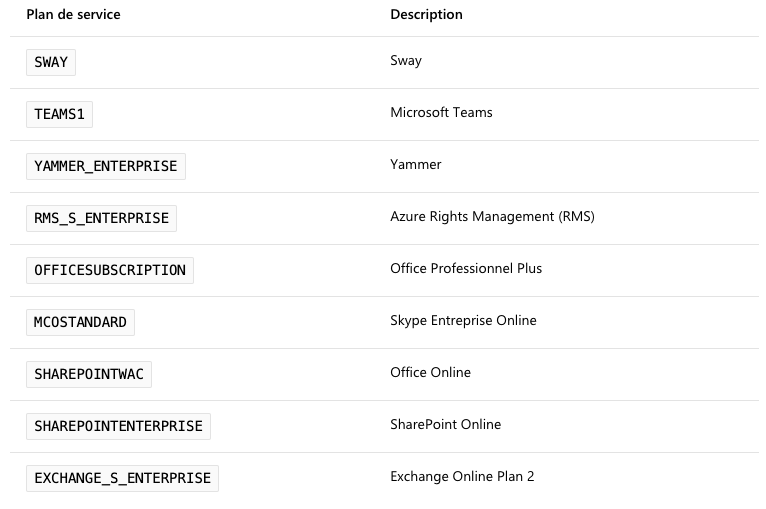This screenshot has height=509, width=766.
Task: Click Exchange Online Plan 2 text
Action: 462,476
